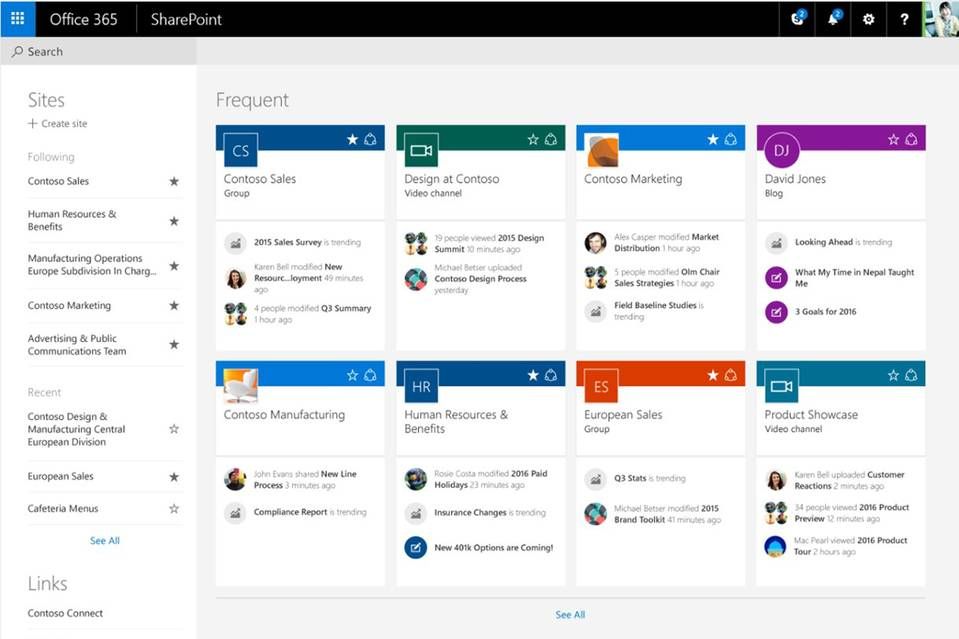Screen dimensions: 959x639
Task: Toggle follow star on Contoso Sales card
Action: pos(352,139)
